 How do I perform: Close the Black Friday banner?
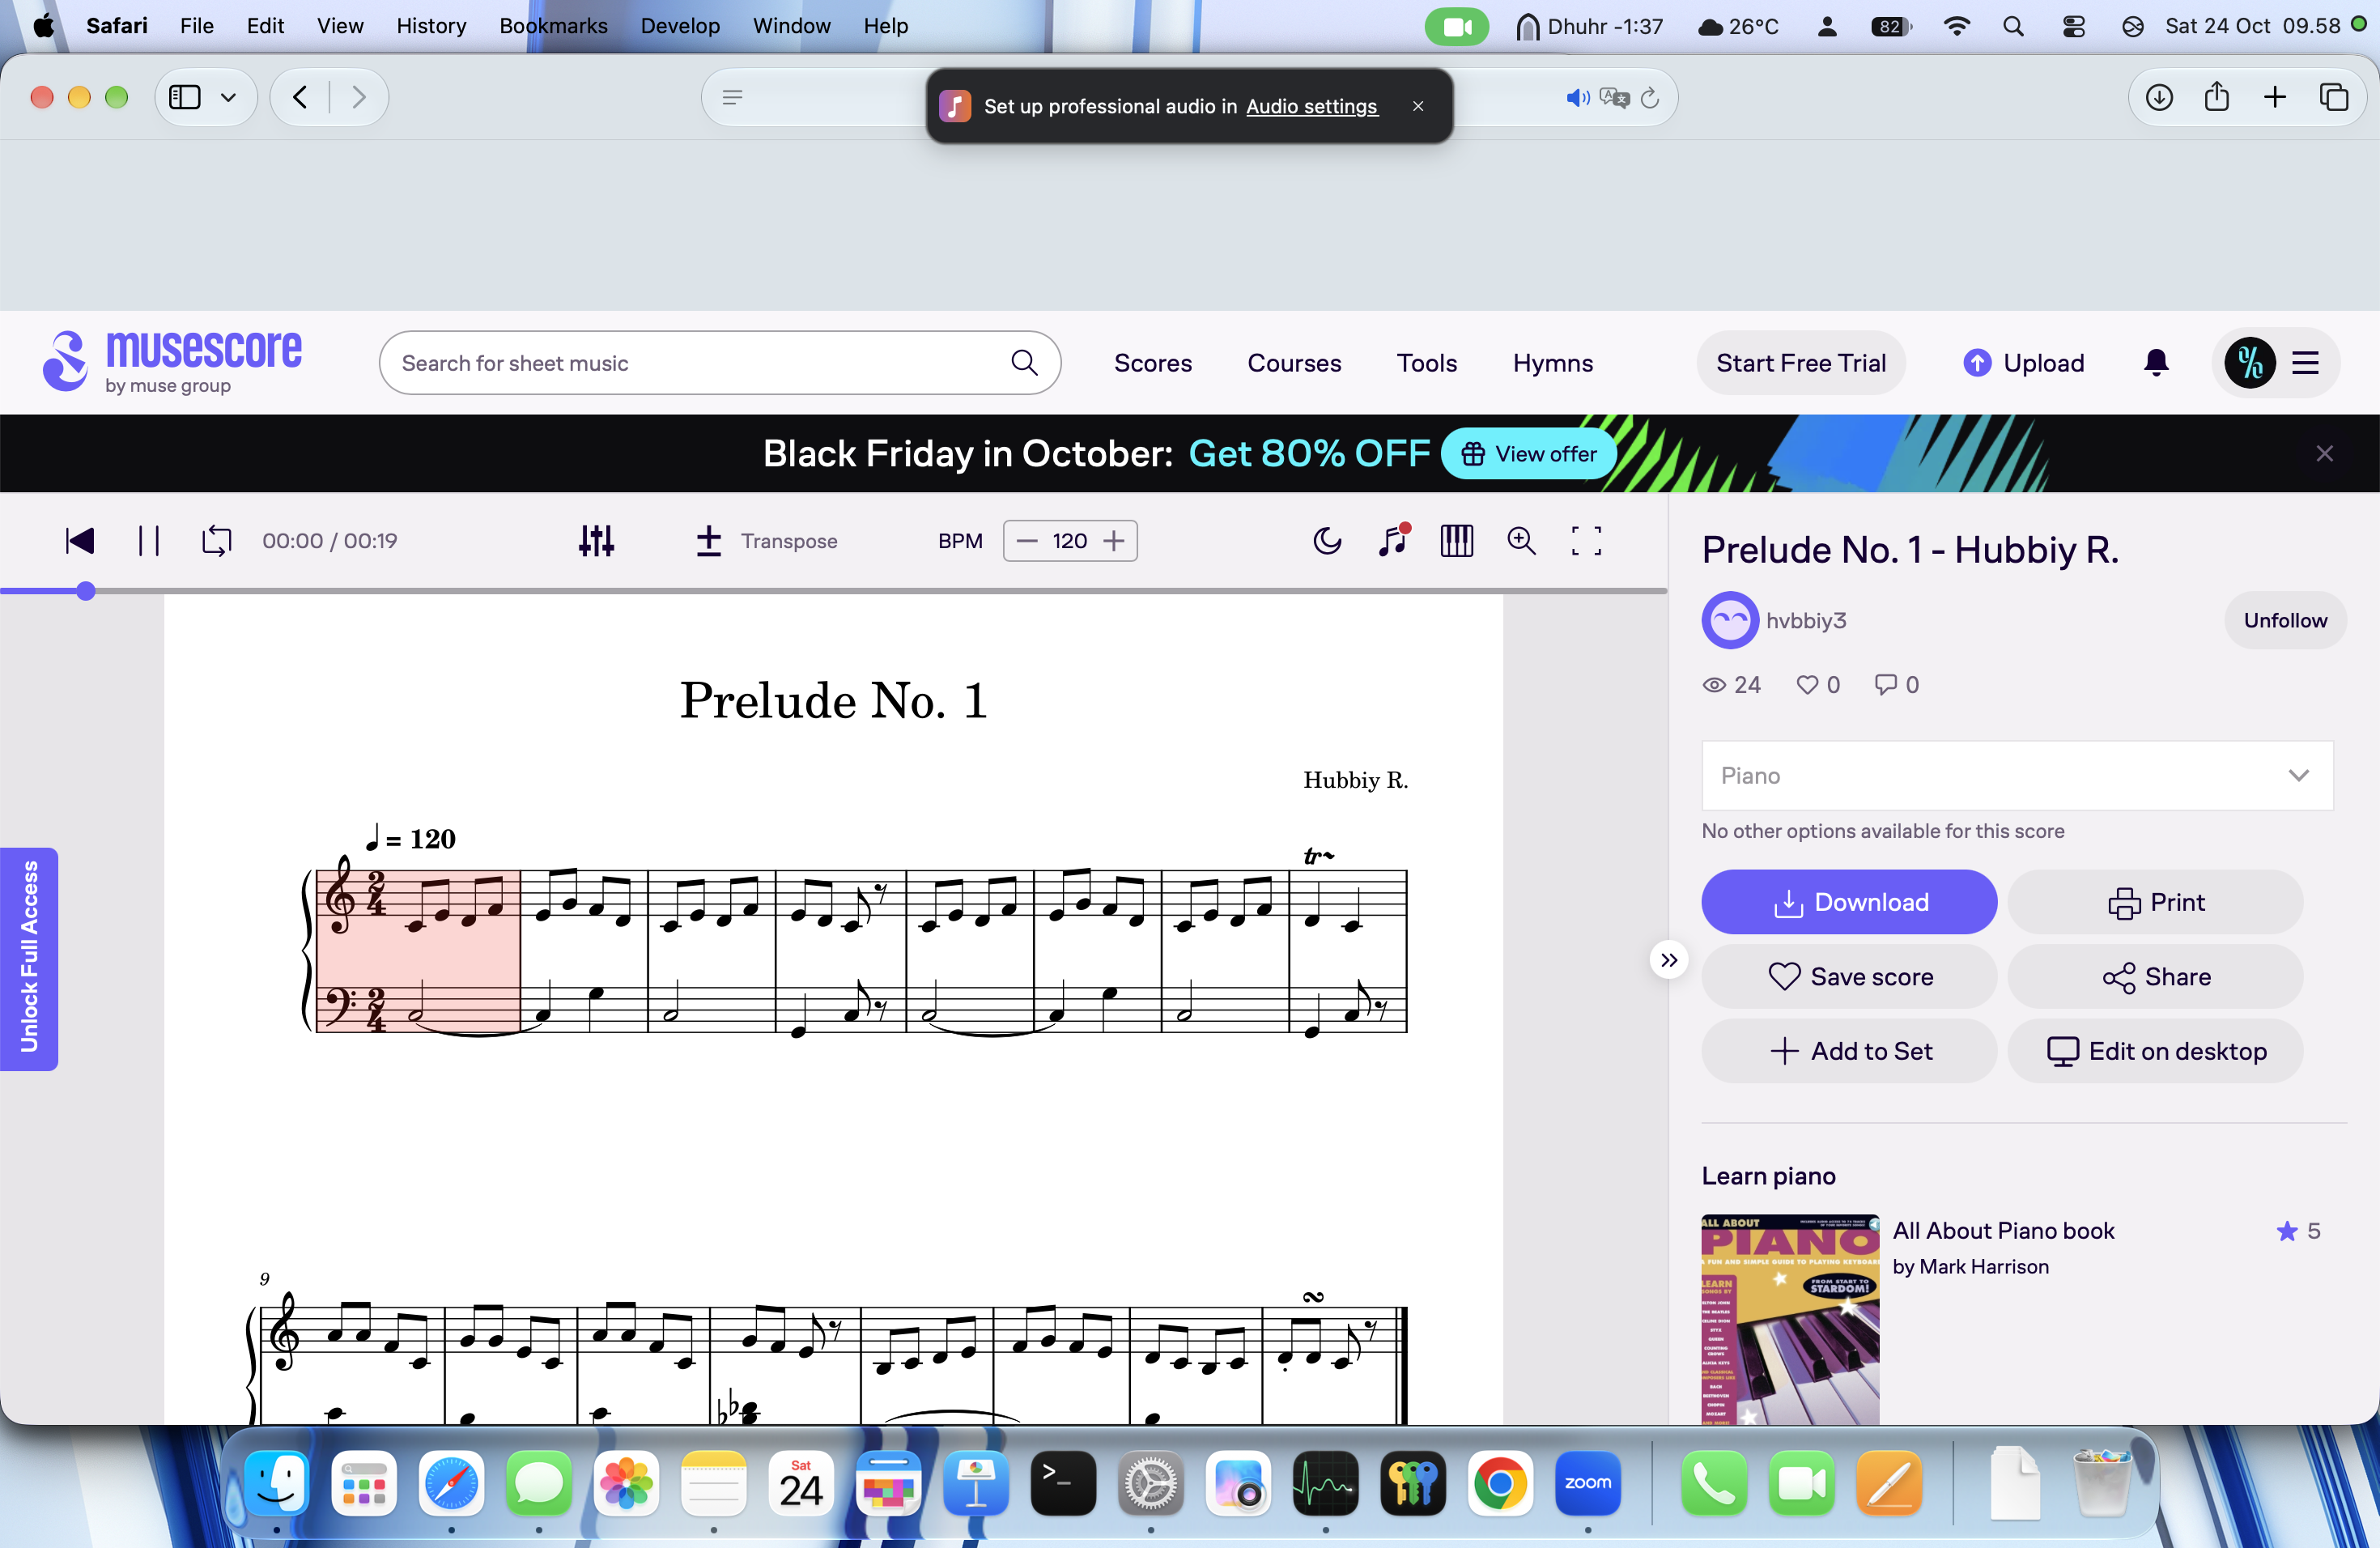point(2324,454)
